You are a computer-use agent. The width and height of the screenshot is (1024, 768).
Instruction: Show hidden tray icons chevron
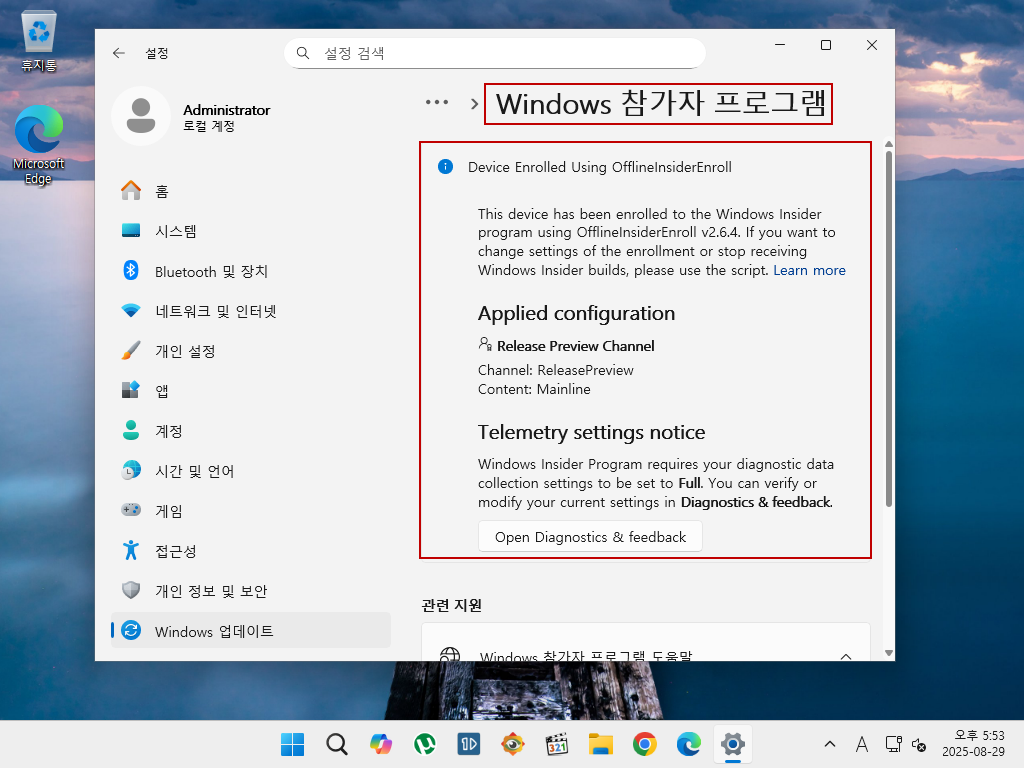829,744
